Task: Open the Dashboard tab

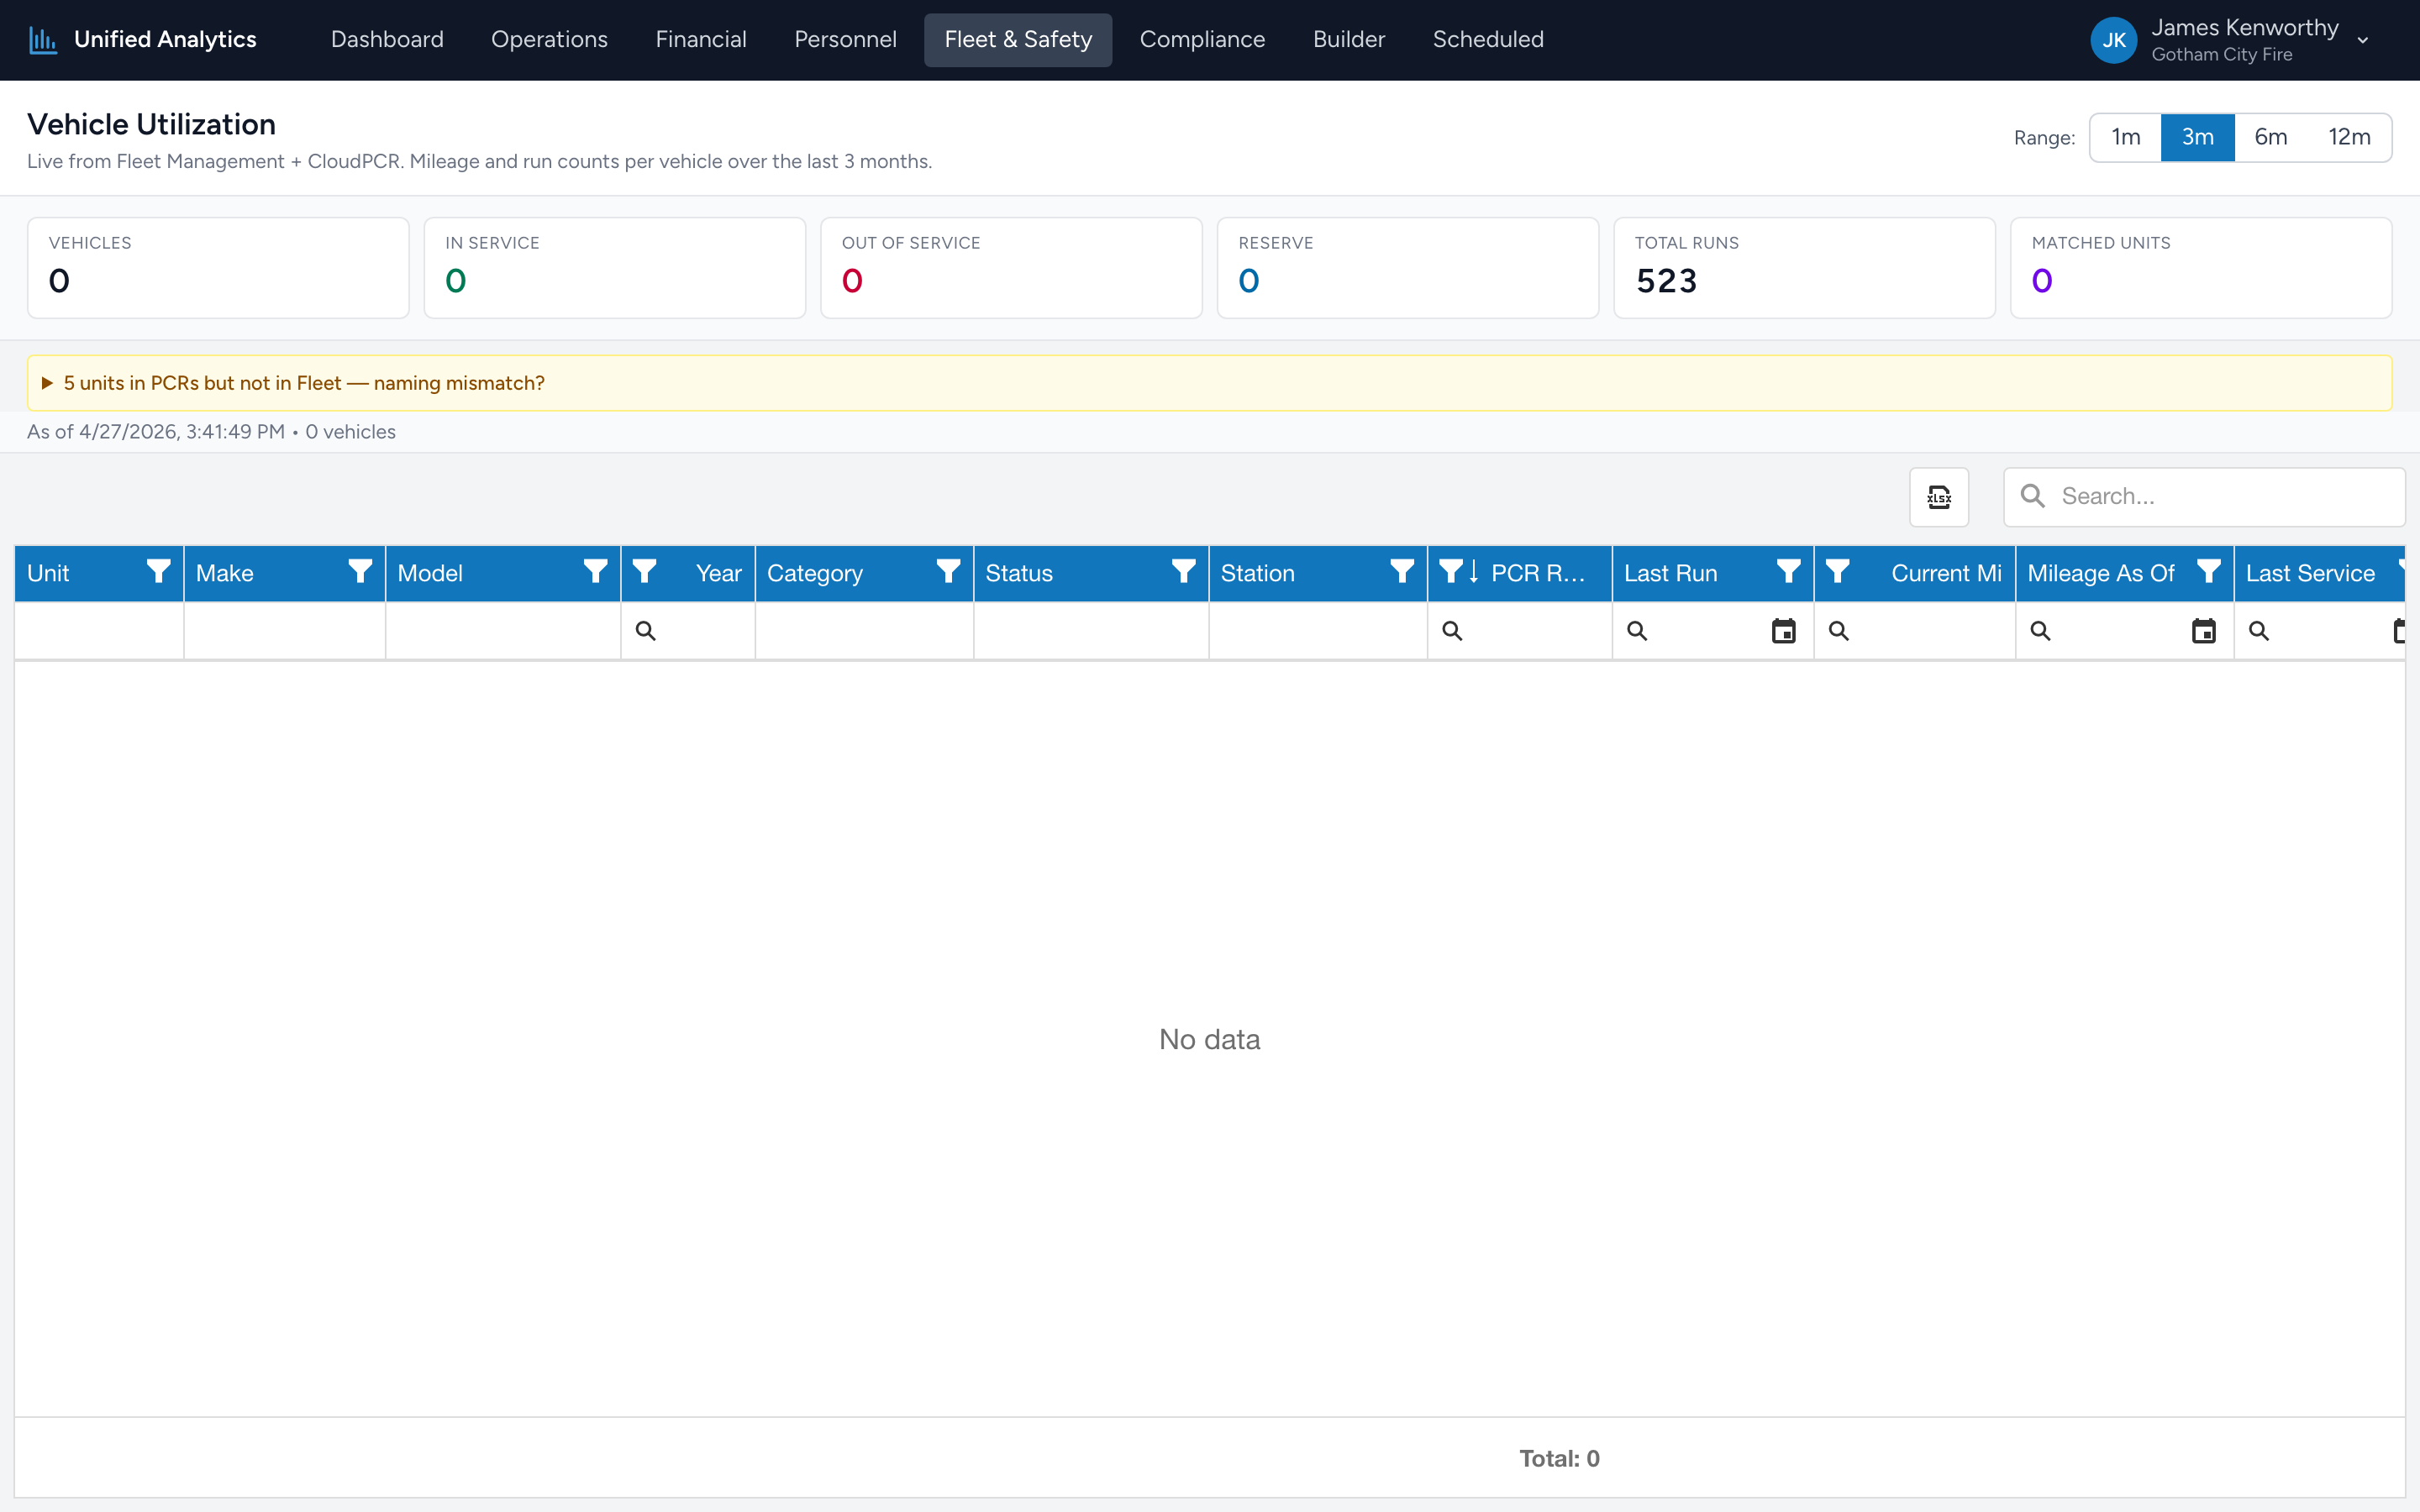Action: [x=387, y=40]
